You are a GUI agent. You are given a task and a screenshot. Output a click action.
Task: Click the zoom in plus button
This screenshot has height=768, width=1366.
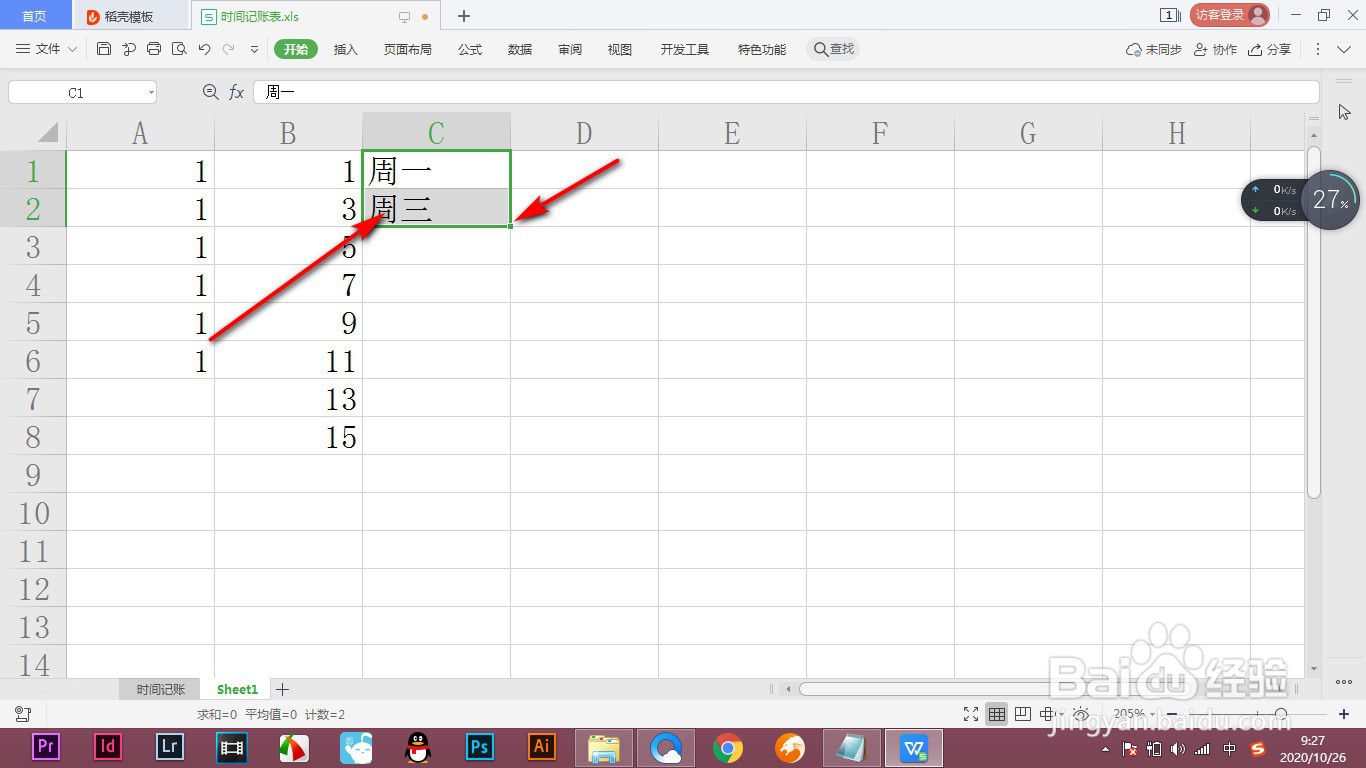[x=1344, y=714]
